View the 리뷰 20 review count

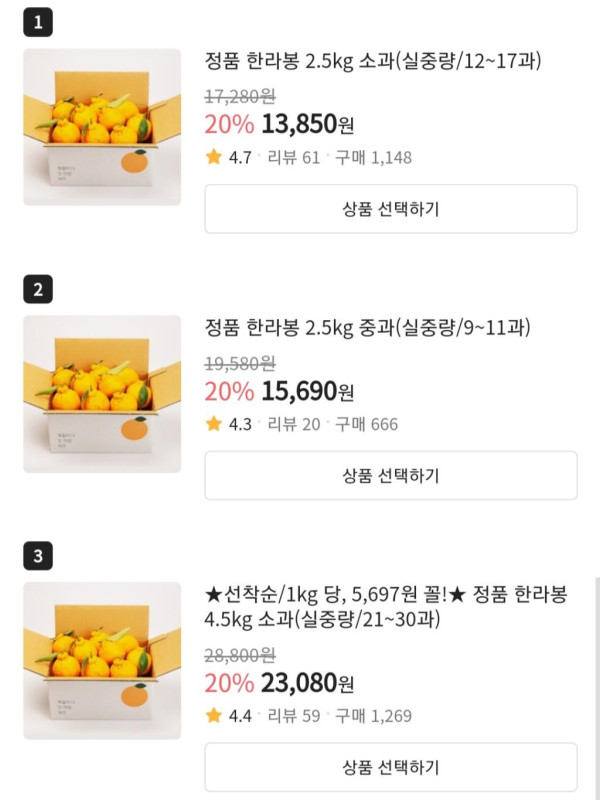point(293,424)
